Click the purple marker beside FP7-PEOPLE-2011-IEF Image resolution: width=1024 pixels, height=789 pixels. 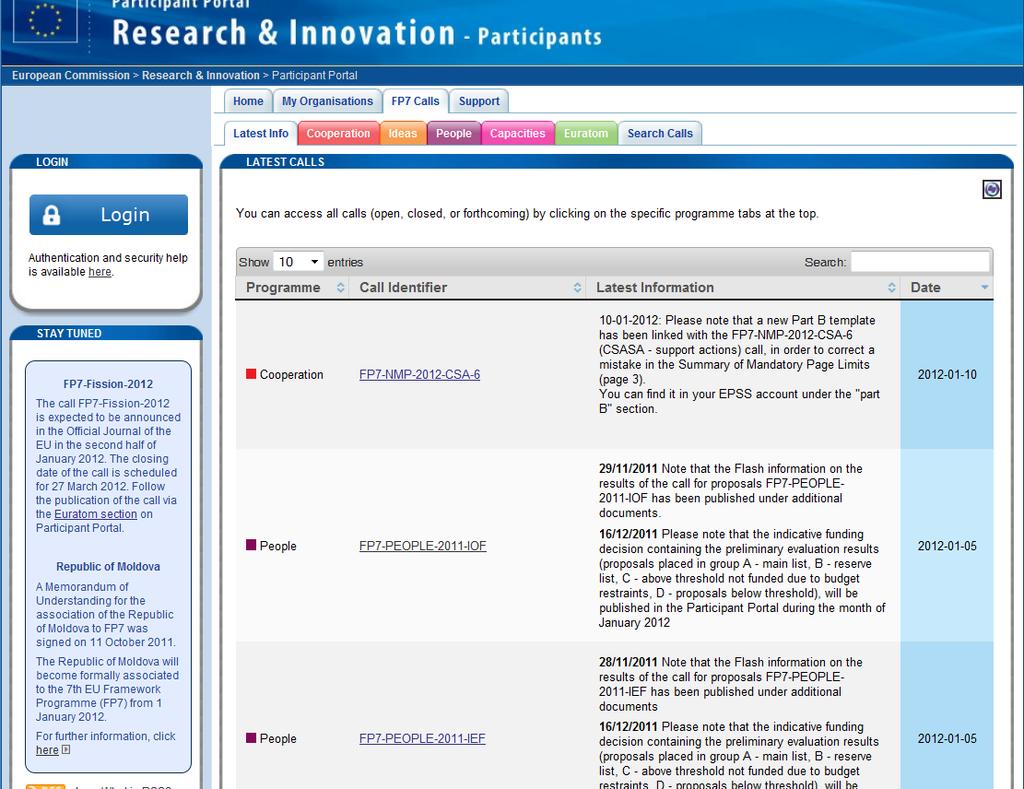click(x=251, y=737)
